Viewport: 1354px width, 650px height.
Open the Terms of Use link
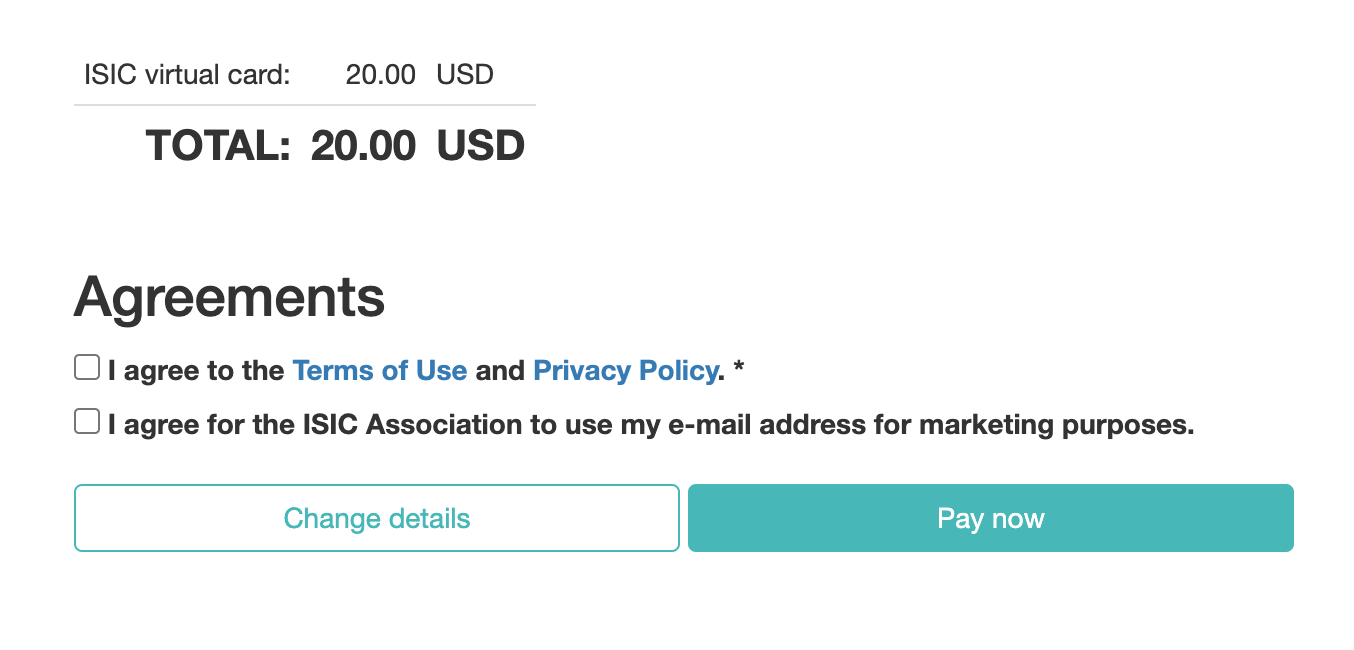379,371
